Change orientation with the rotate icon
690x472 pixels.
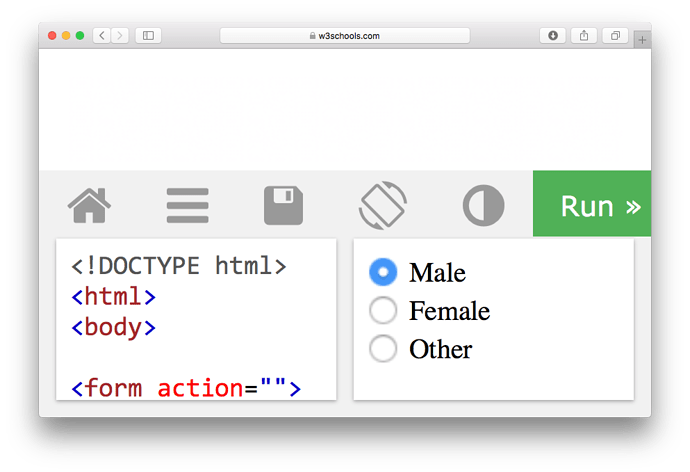point(383,206)
